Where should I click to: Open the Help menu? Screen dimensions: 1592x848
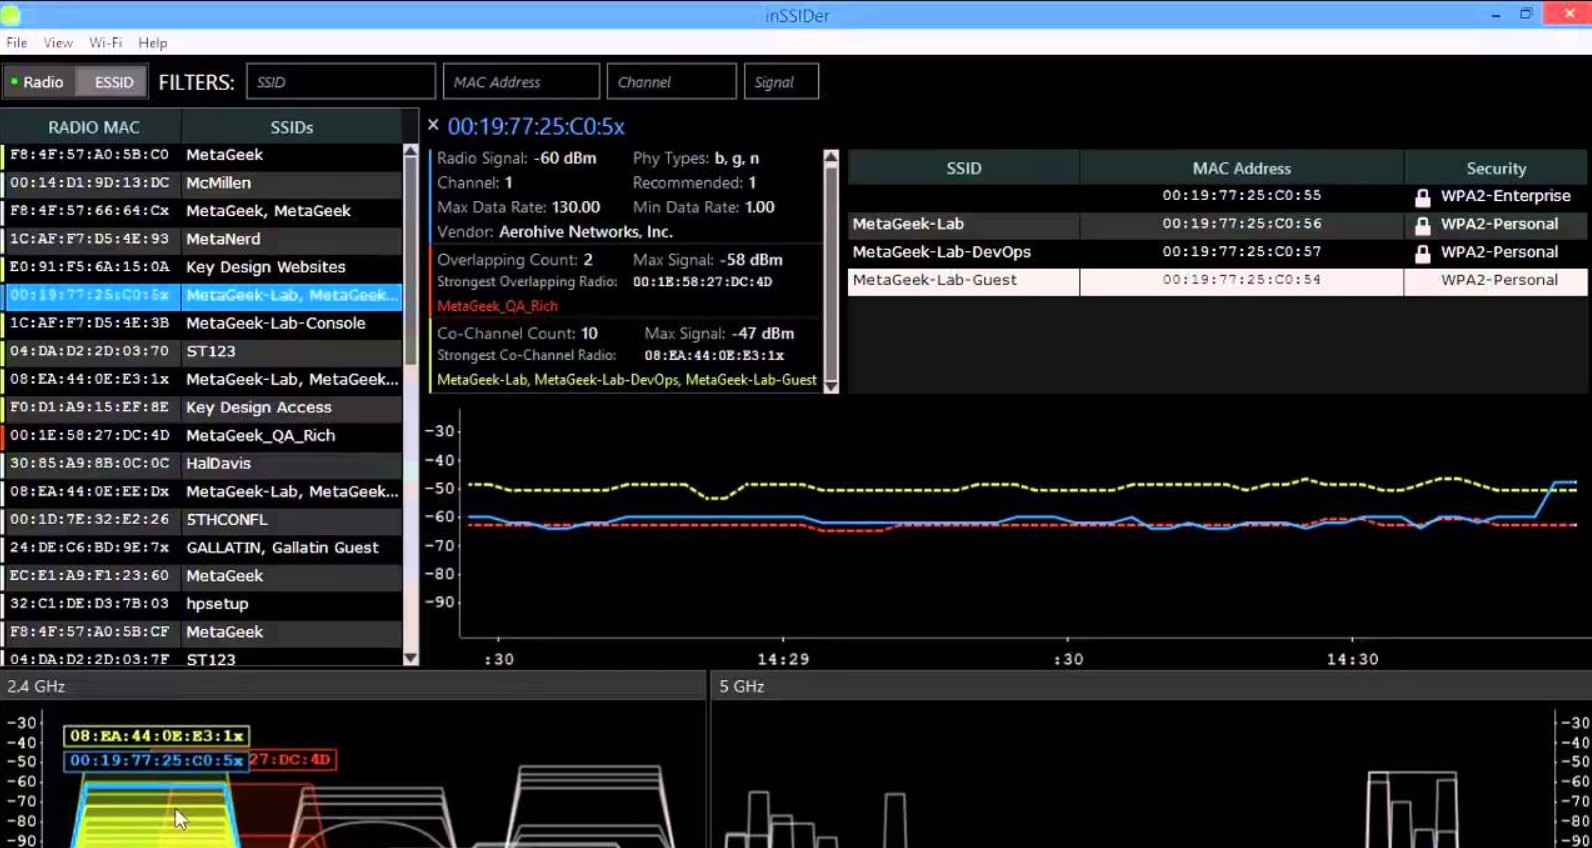153,43
